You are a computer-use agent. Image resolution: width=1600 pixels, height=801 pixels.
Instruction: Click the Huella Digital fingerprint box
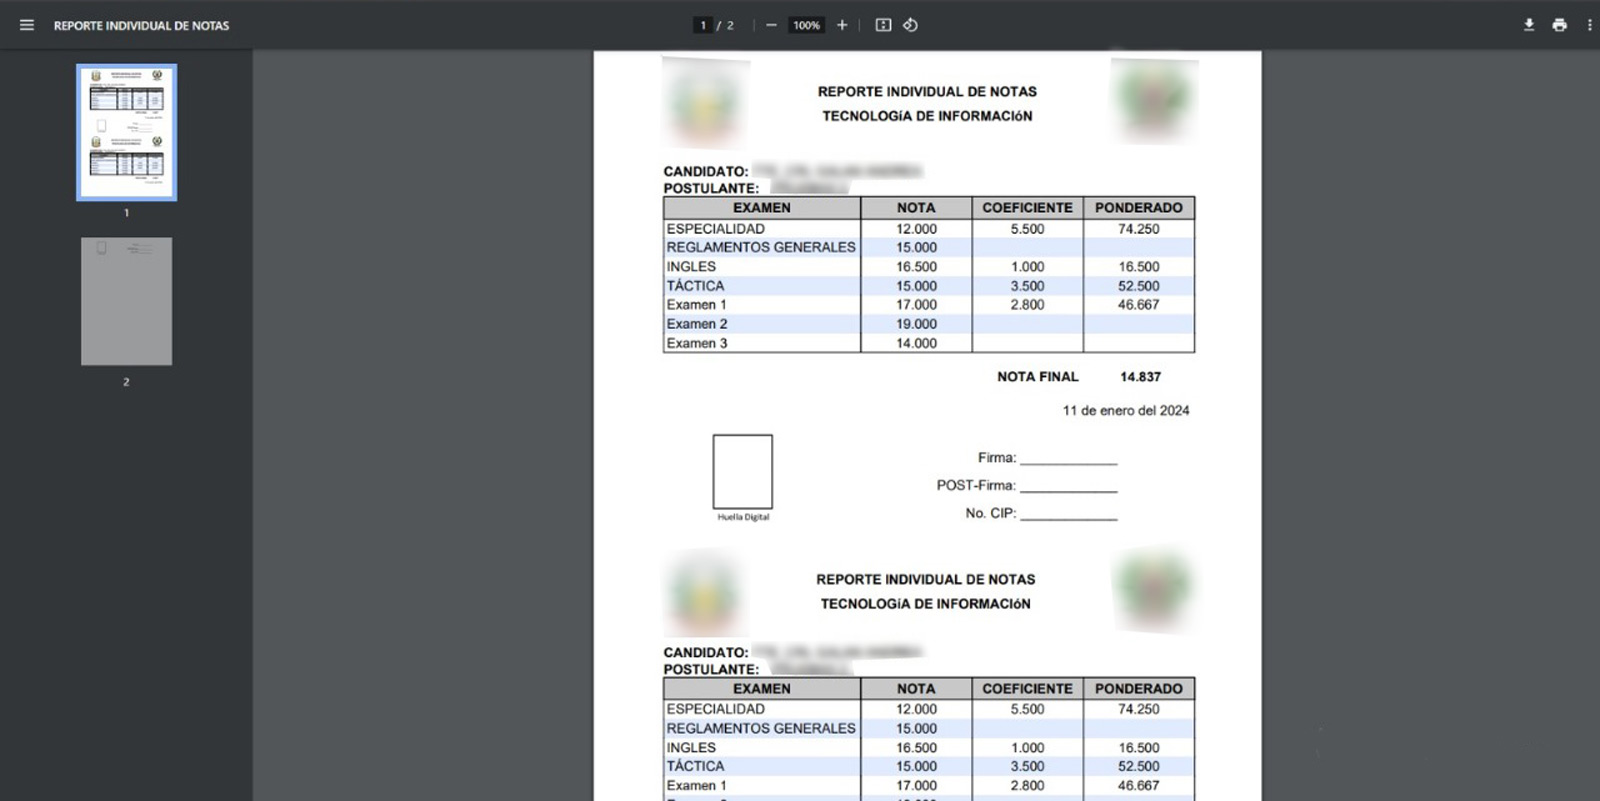[742, 472]
